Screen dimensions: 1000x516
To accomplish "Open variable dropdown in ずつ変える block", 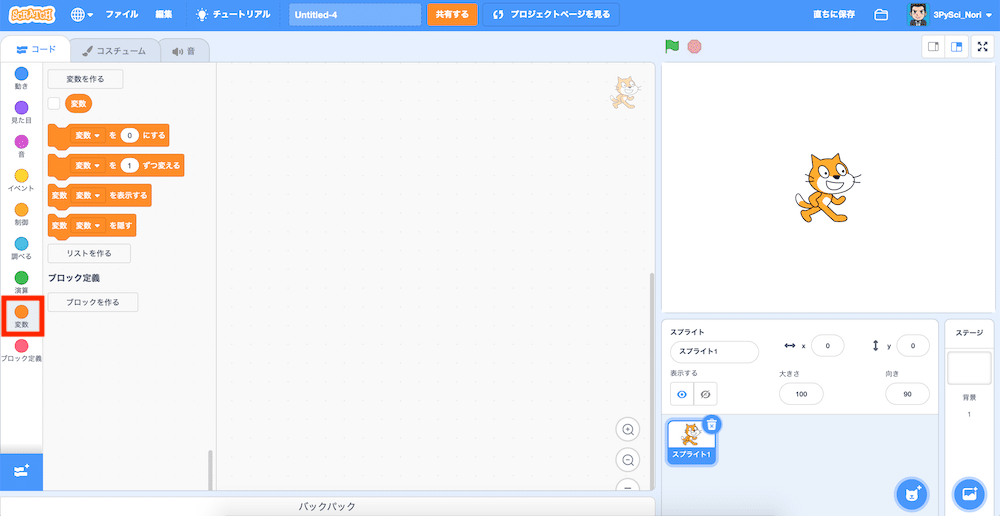I will pyautogui.click(x=88, y=165).
